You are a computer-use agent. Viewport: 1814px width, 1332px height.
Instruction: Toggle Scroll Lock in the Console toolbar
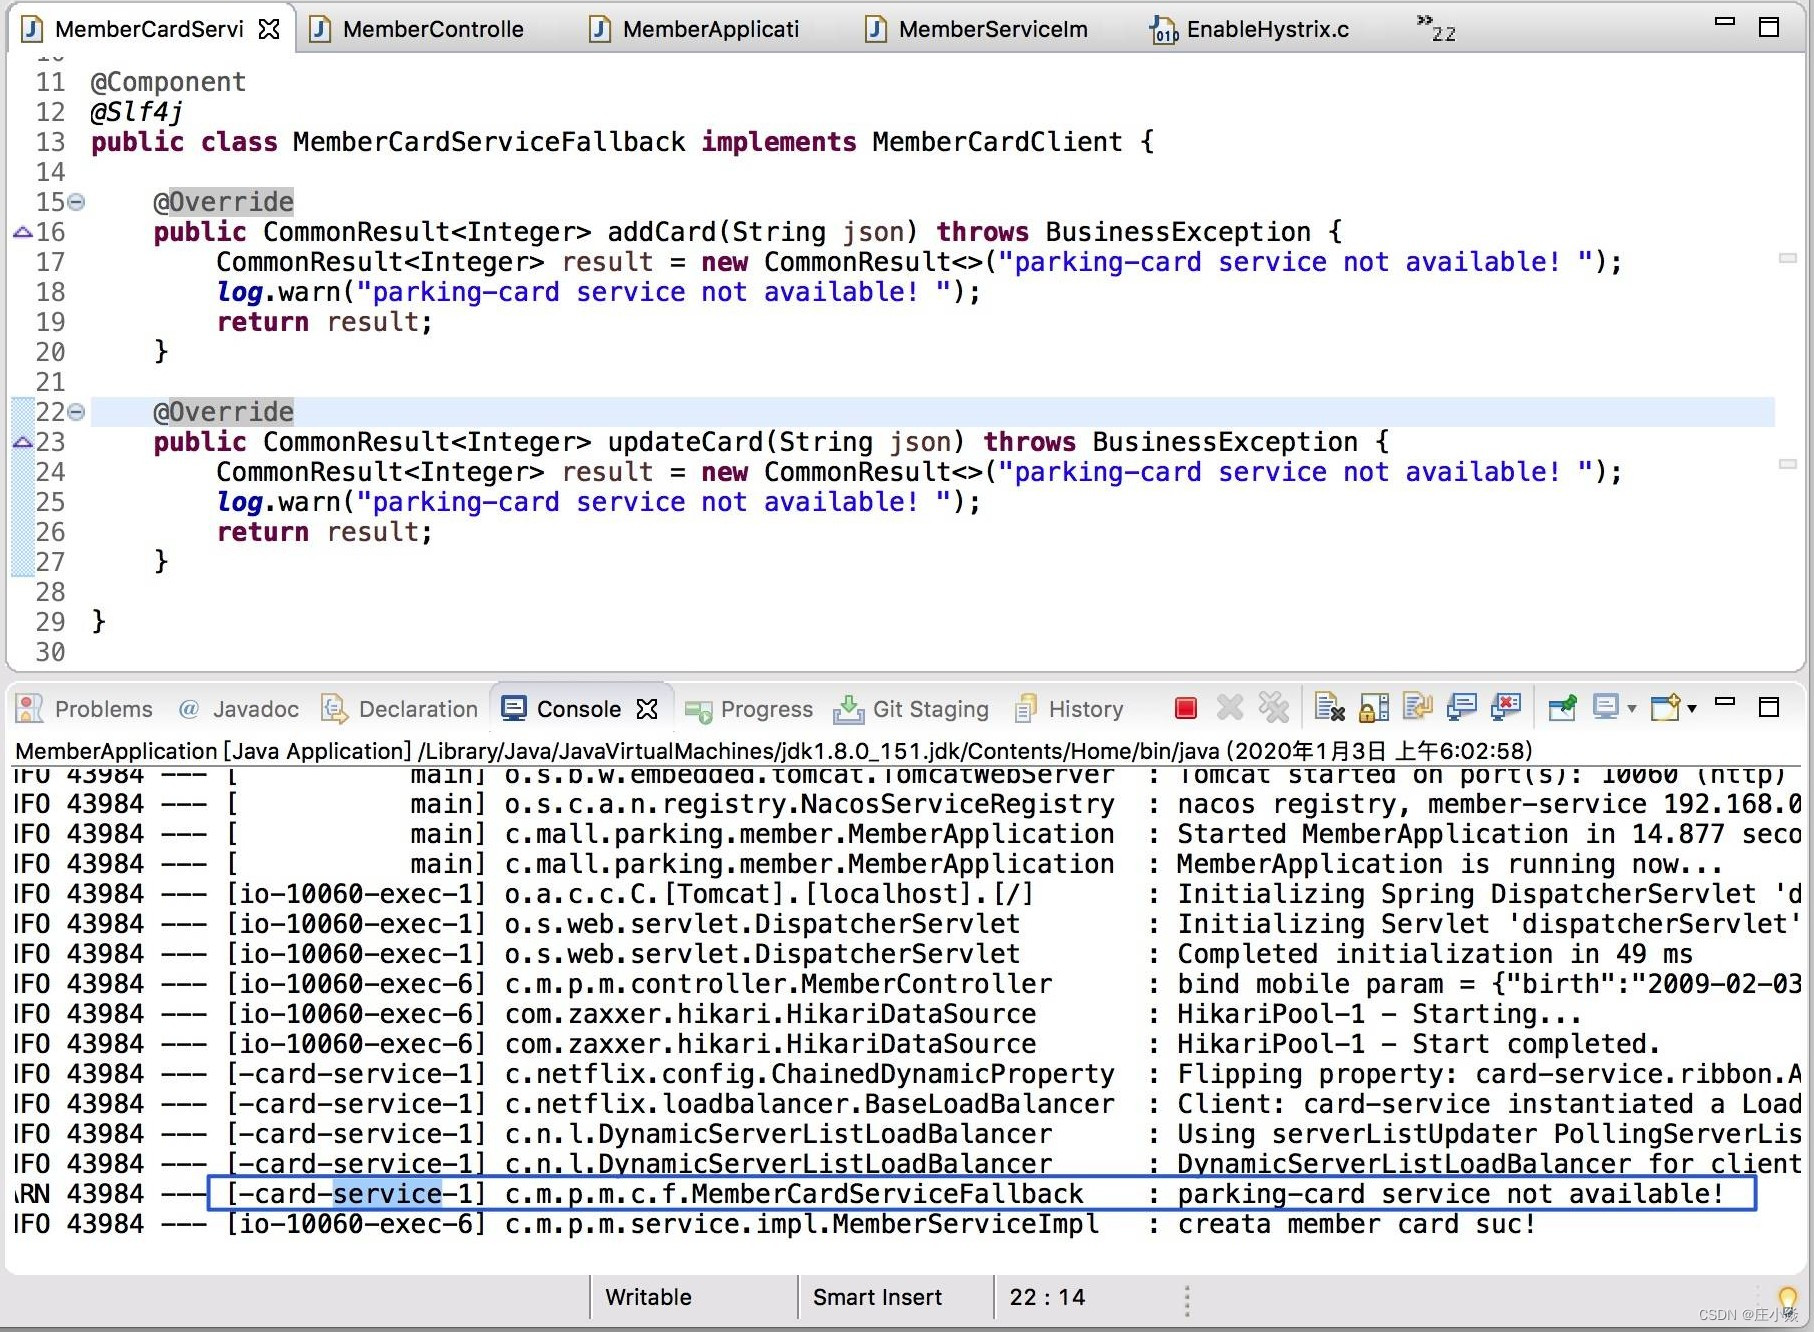[1374, 708]
